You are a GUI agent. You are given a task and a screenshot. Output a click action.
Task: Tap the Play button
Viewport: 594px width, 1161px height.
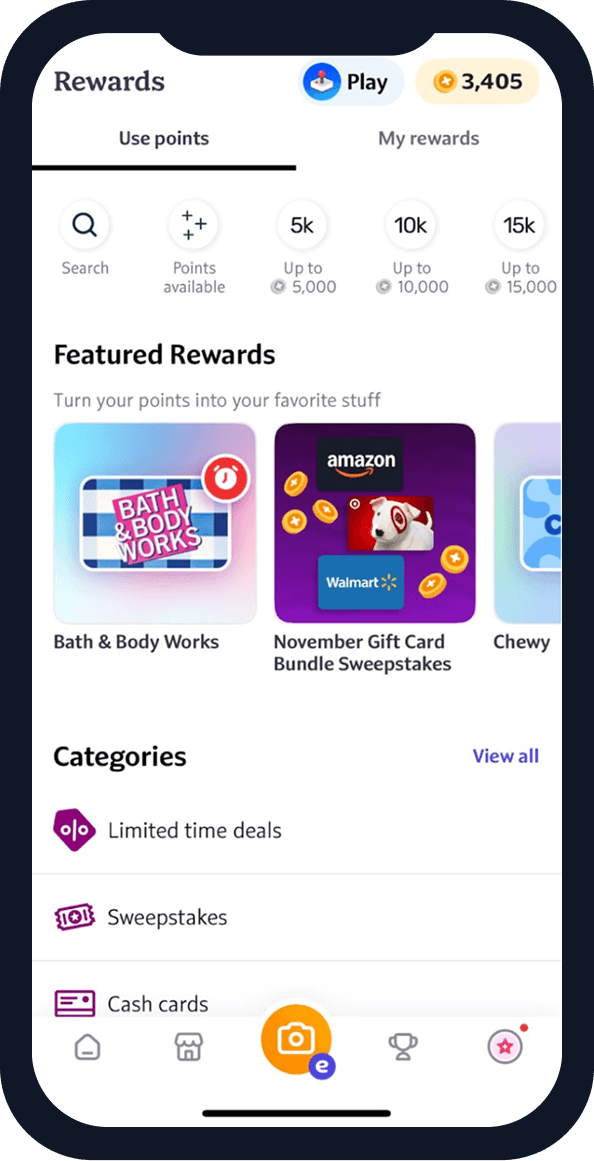(x=351, y=81)
